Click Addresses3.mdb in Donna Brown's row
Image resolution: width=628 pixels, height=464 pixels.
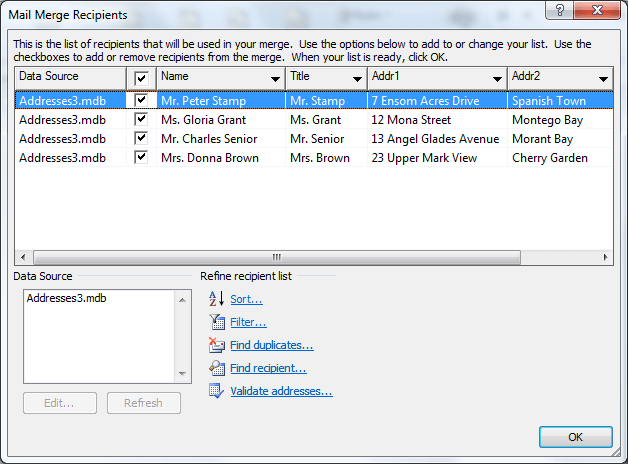tap(62, 158)
